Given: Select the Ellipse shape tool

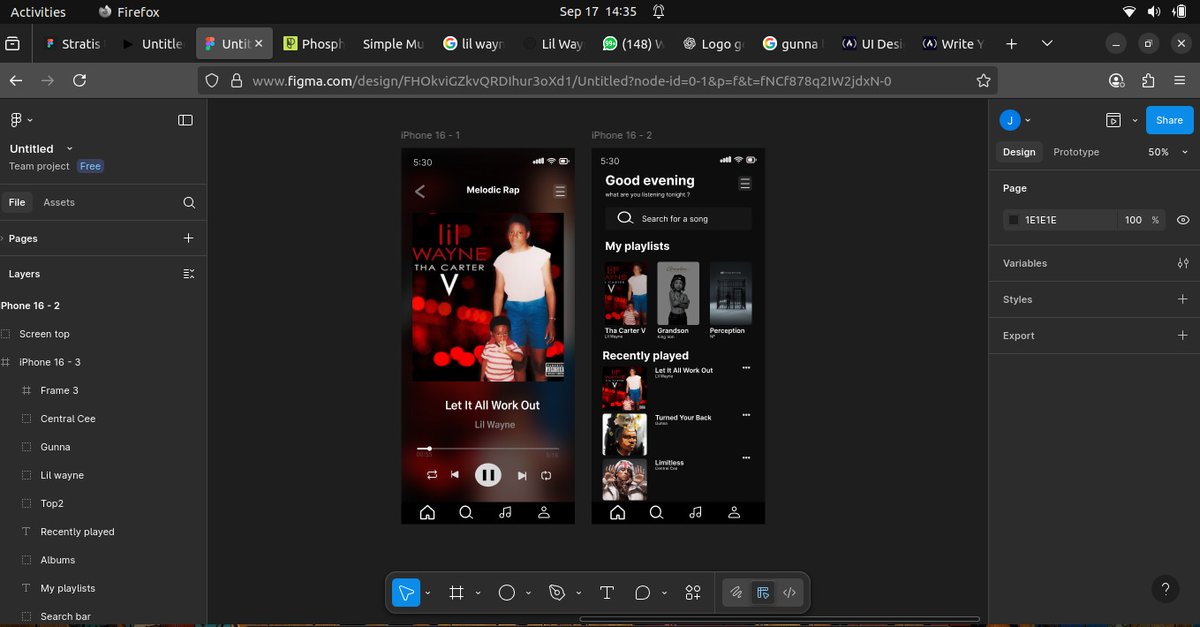Looking at the screenshot, I should coord(507,593).
